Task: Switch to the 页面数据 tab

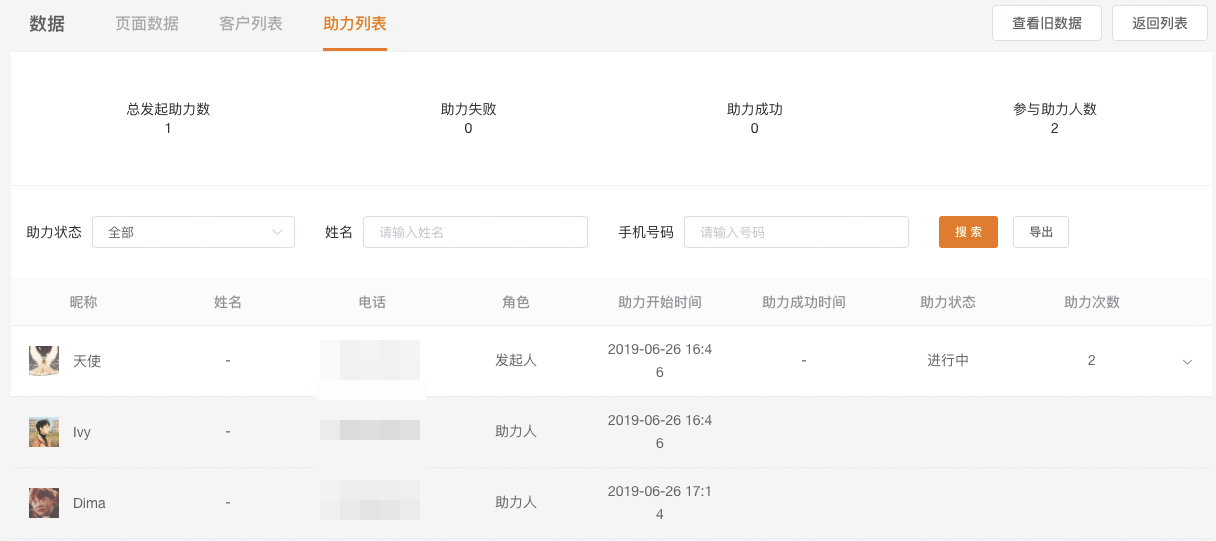Action: click(x=147, y=24)
